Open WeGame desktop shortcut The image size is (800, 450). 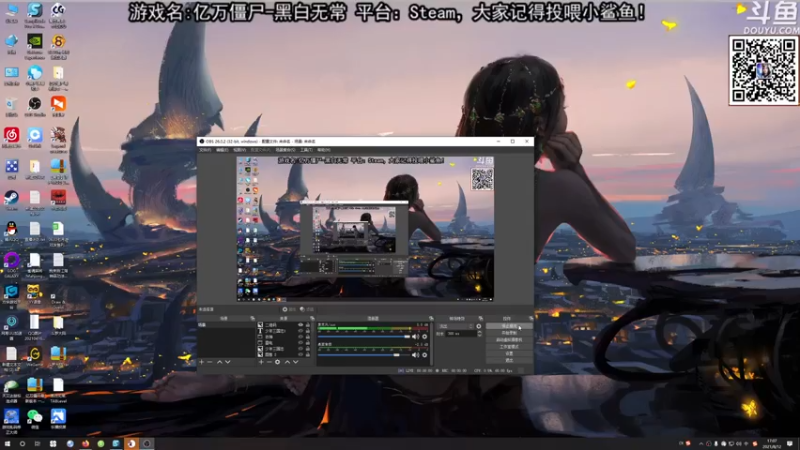click(x=35, y=356)
